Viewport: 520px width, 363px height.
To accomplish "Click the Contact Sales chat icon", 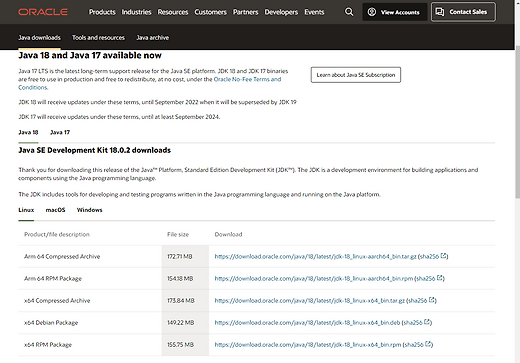I will tap(440, 12).
